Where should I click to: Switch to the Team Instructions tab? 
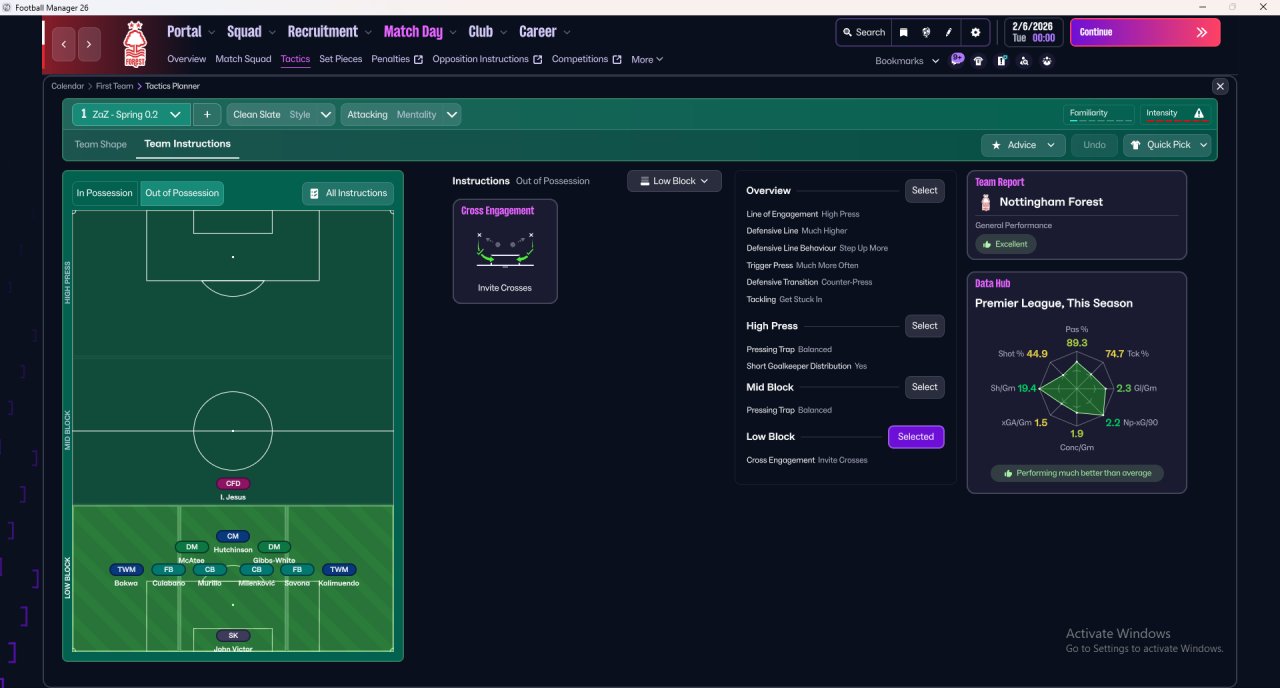(x=187, y=144)
